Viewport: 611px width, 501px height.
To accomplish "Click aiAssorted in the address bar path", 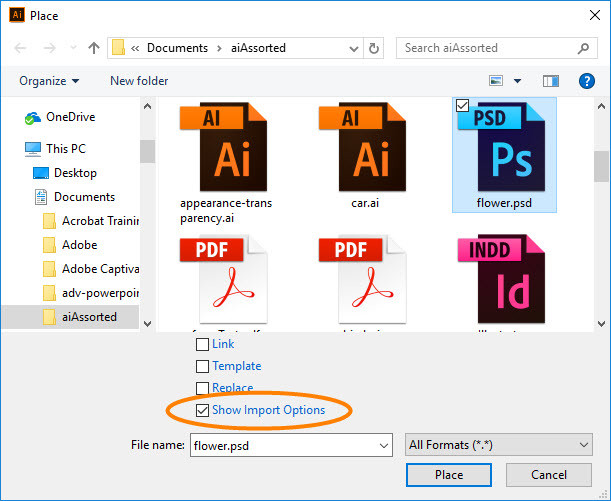I will pyautogui.click(x=258, y=48).
